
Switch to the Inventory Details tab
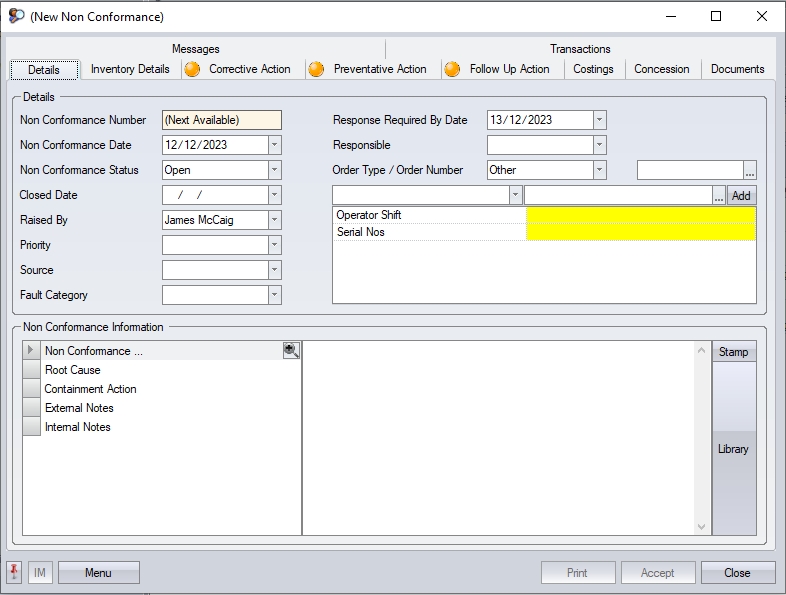(x=130, y=69)
